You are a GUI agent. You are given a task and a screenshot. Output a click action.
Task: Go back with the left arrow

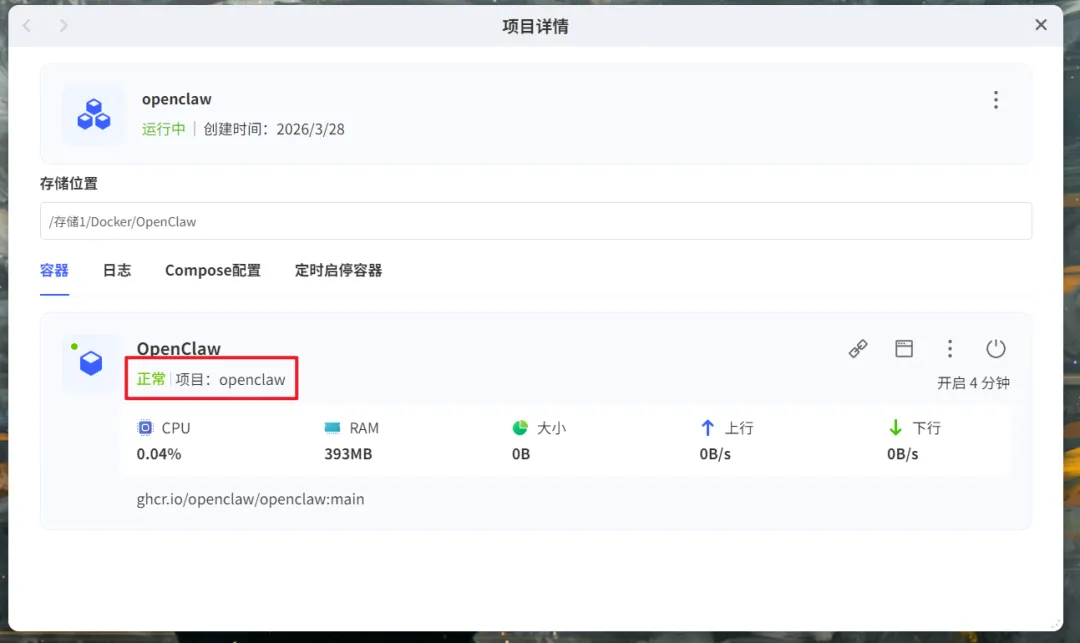[27, 25]
